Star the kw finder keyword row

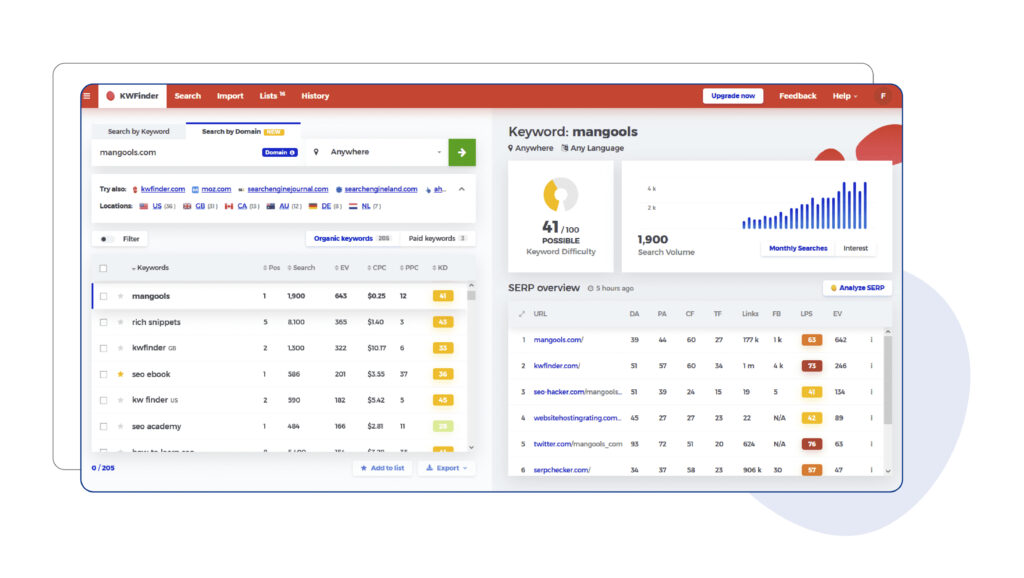120,400
